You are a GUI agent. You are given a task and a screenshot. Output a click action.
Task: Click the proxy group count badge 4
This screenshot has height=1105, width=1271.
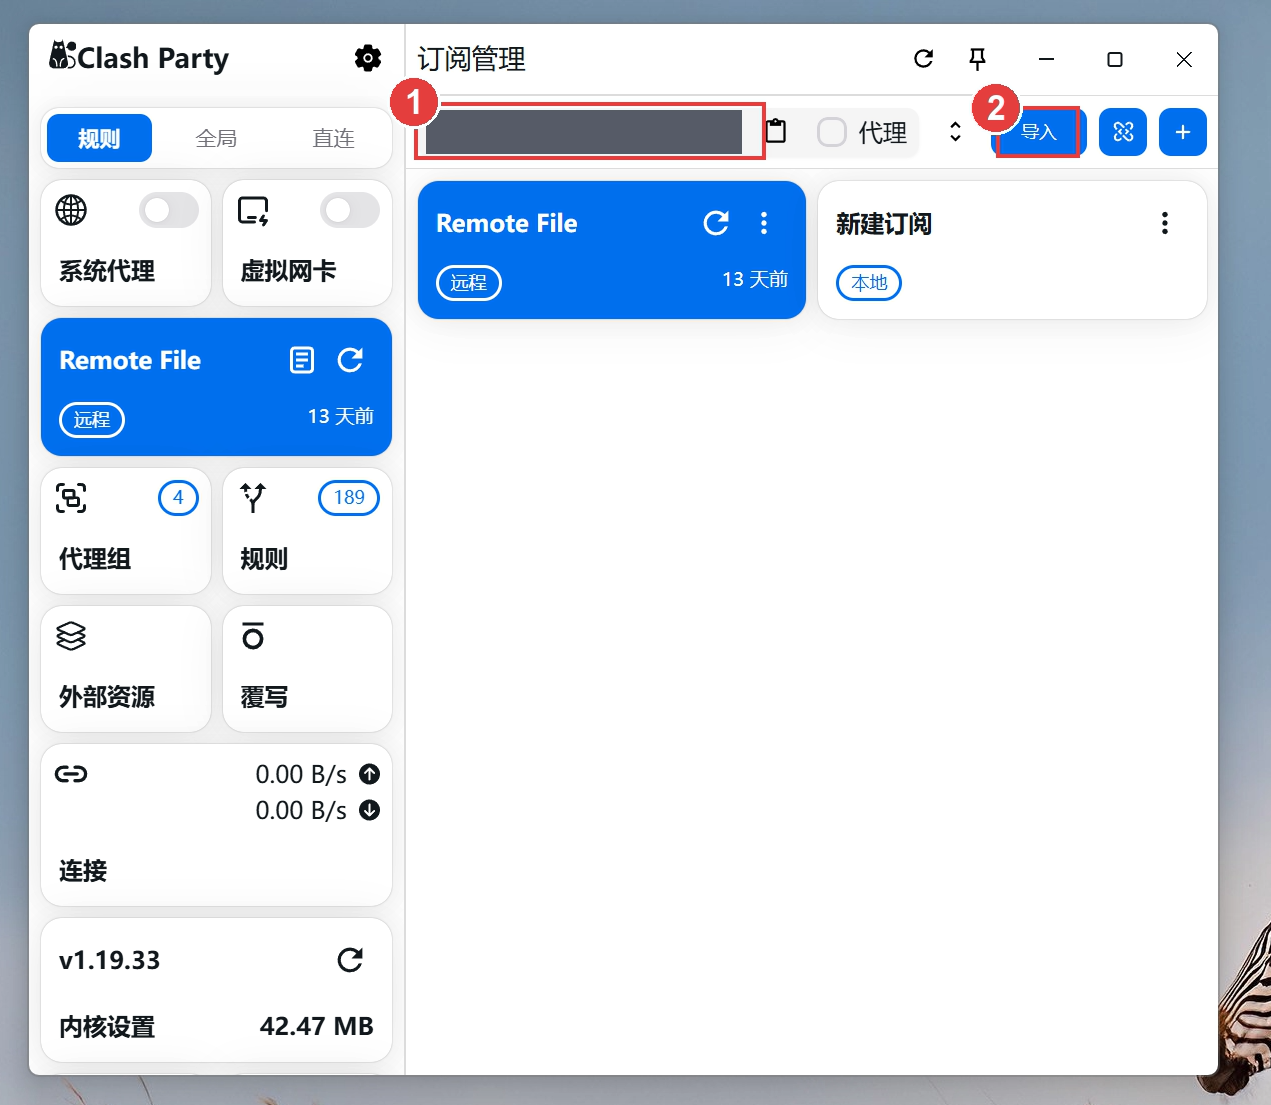[178, 497]
